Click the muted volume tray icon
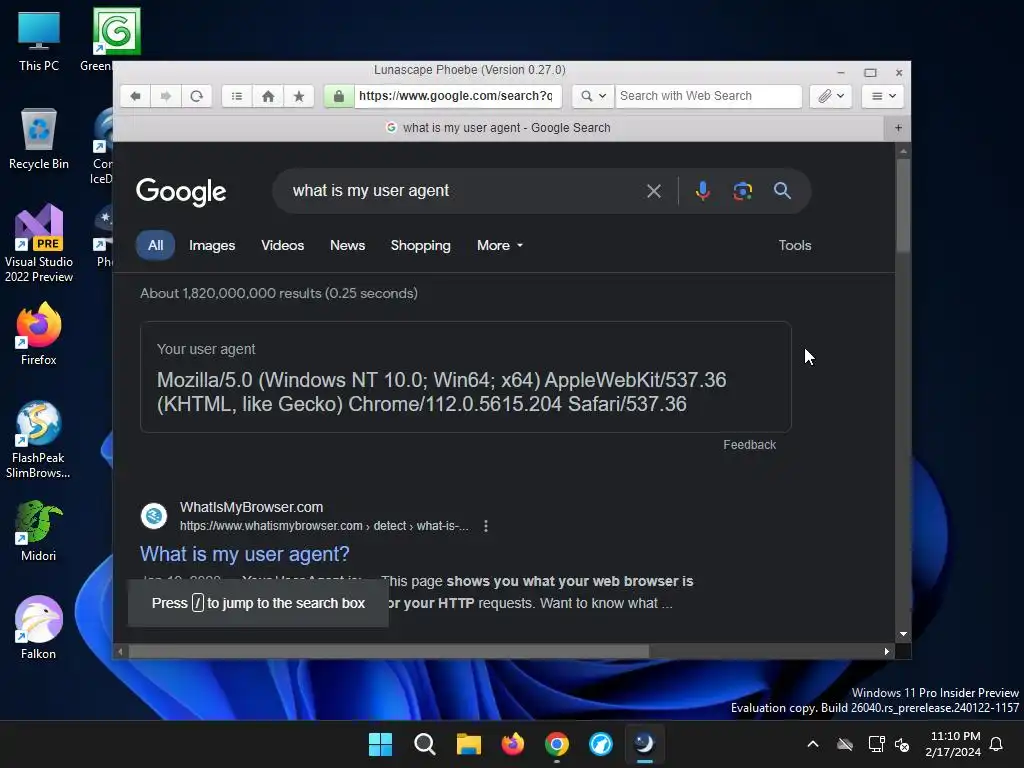The width and height of the screenshot is (1024, 768). click(903, 744)
